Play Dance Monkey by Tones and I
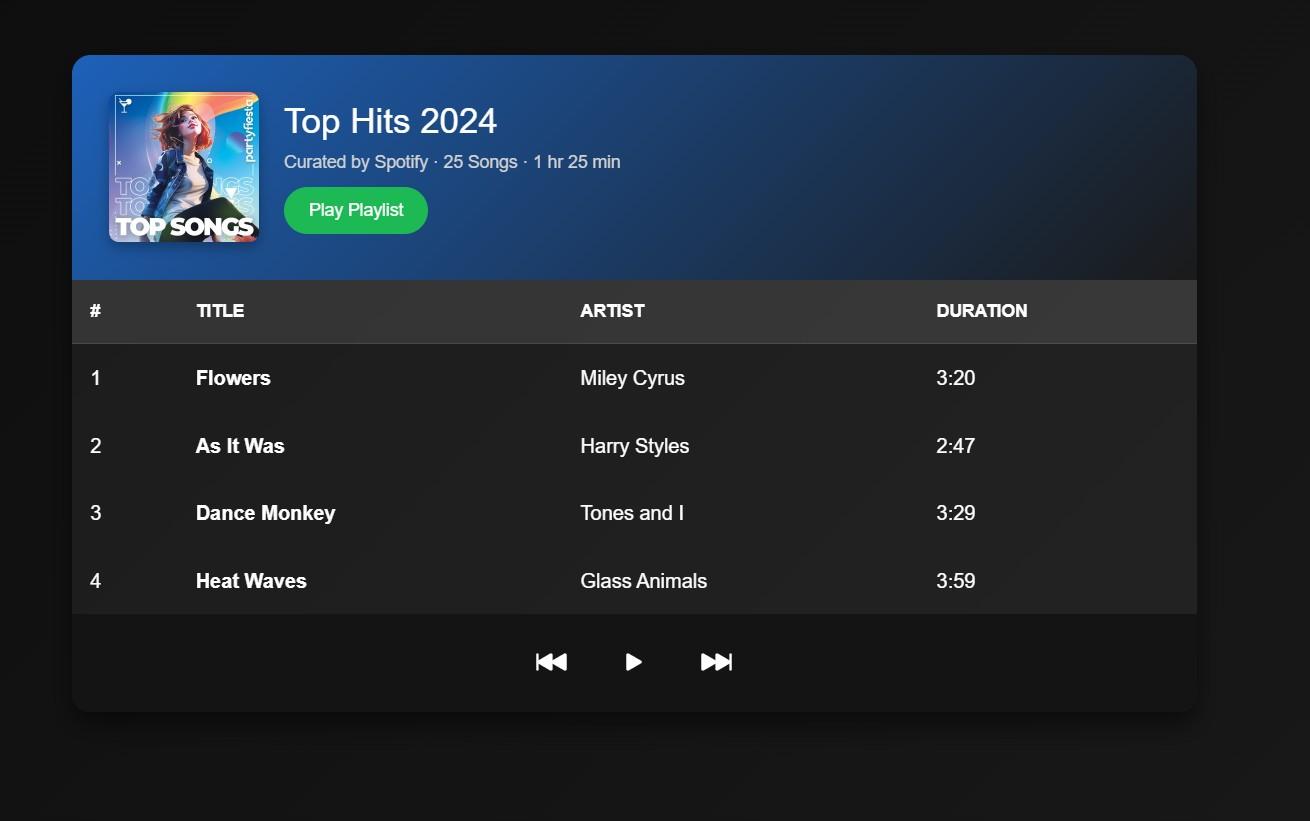The height and width of the screenshot is (821, 1310). click(265, 513)
